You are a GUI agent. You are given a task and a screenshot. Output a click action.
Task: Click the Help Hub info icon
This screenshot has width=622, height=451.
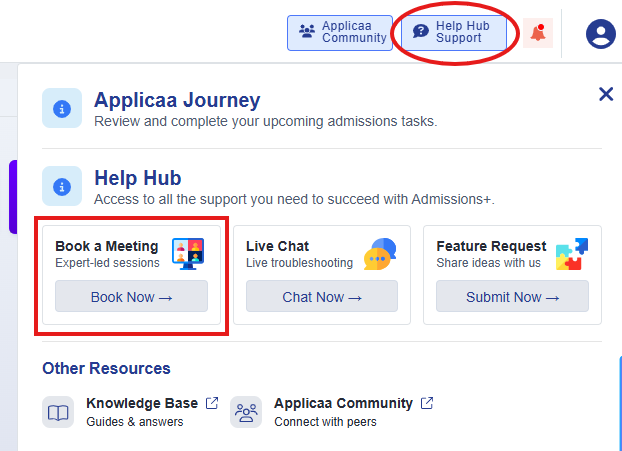[x=62, y=186]
